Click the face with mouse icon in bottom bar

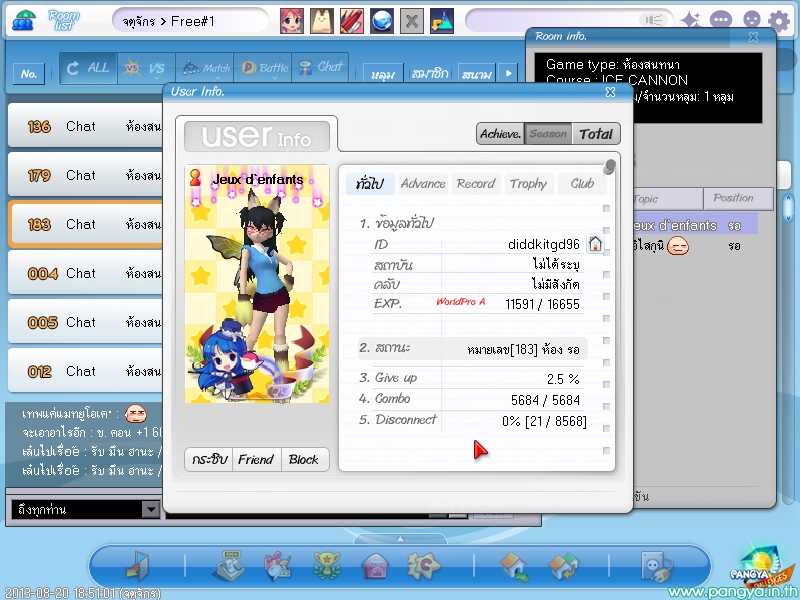656,566
